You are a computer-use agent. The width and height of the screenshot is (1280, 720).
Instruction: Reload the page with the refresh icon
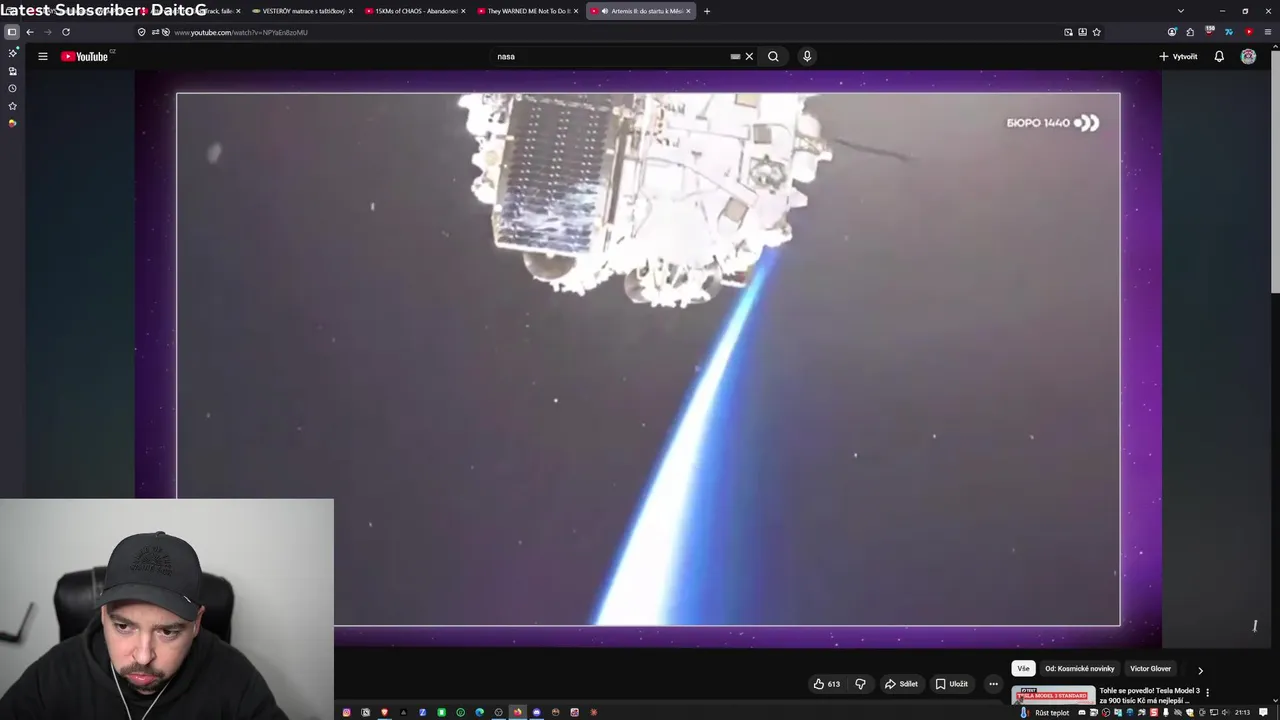tap(66, 32)
